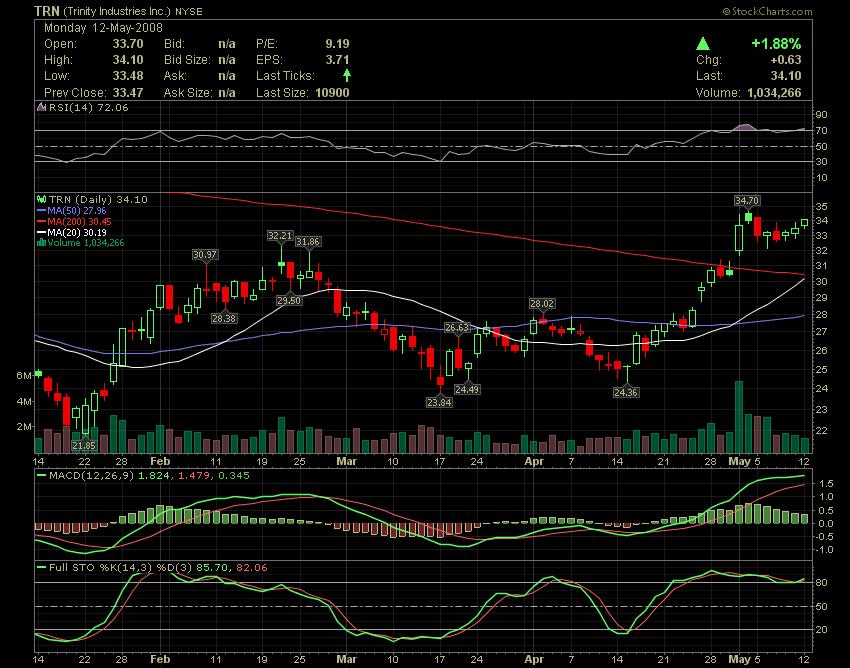Click the 28.02 price marker
The height and width of the screenshot is (668, 850).
click(x=542, y=304)
